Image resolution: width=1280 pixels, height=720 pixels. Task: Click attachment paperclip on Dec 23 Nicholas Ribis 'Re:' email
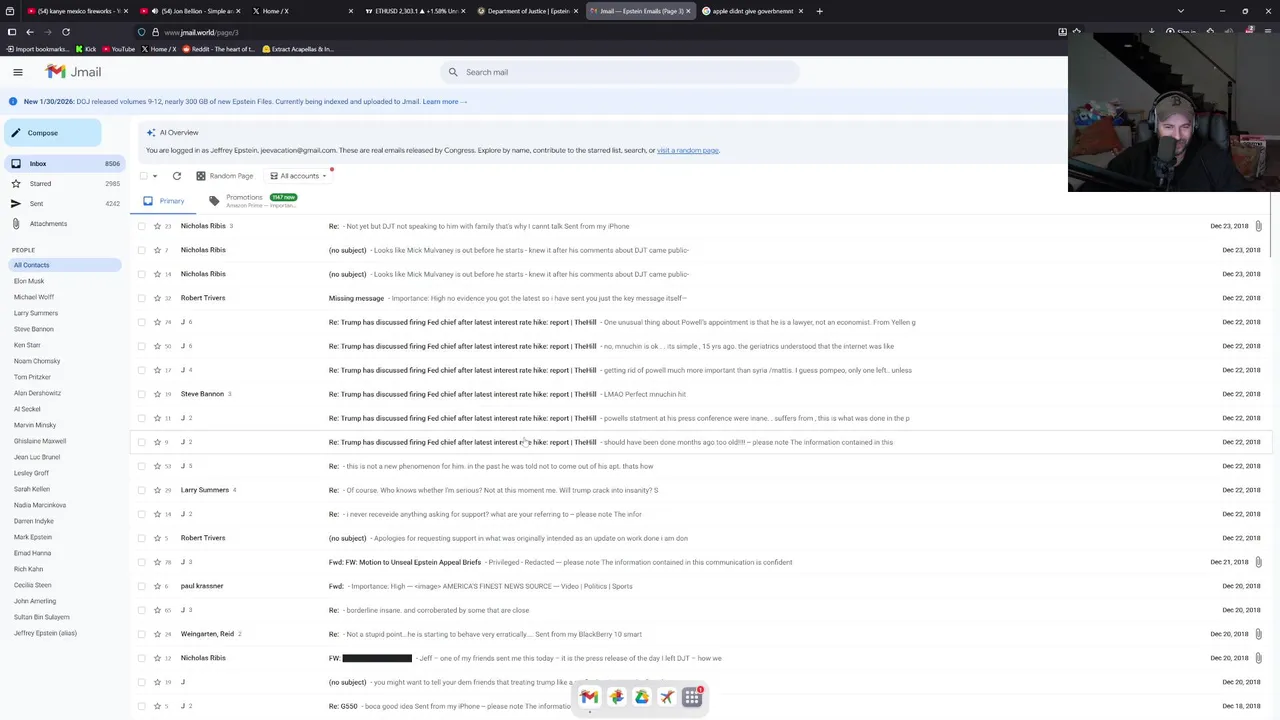tap(1258, 226)
